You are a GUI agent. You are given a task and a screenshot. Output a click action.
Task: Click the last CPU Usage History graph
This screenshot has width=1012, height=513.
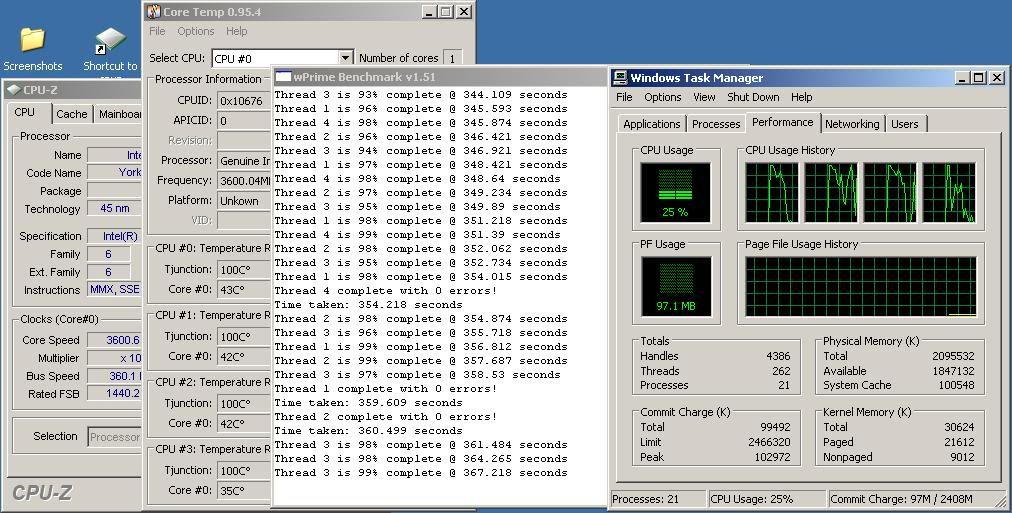(949, 192)
